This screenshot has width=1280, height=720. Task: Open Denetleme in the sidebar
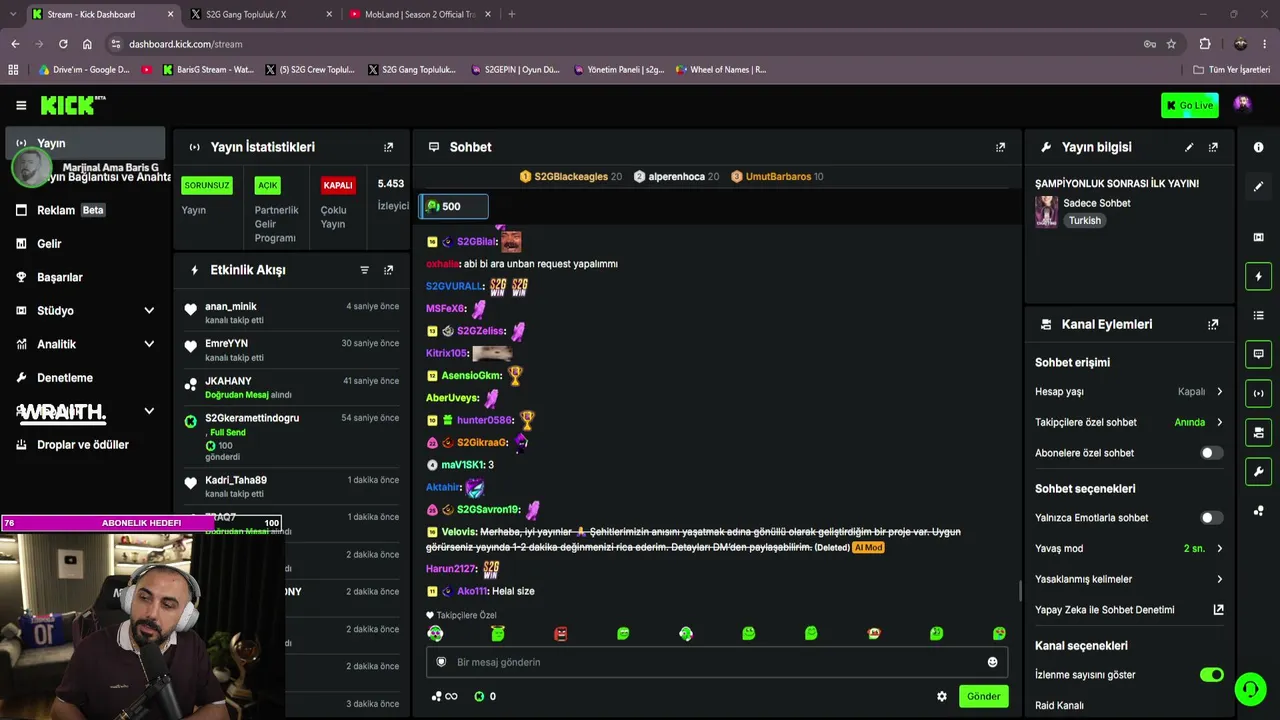85,378
